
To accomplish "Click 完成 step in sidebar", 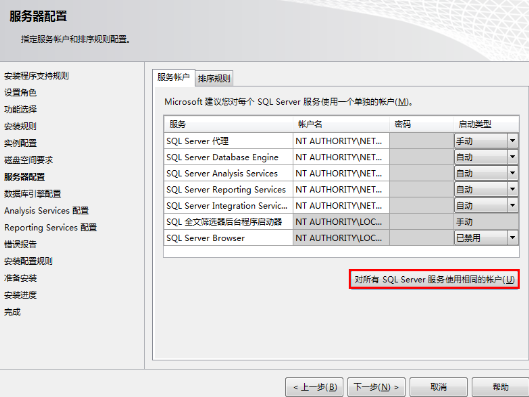I will click(12, 312).
